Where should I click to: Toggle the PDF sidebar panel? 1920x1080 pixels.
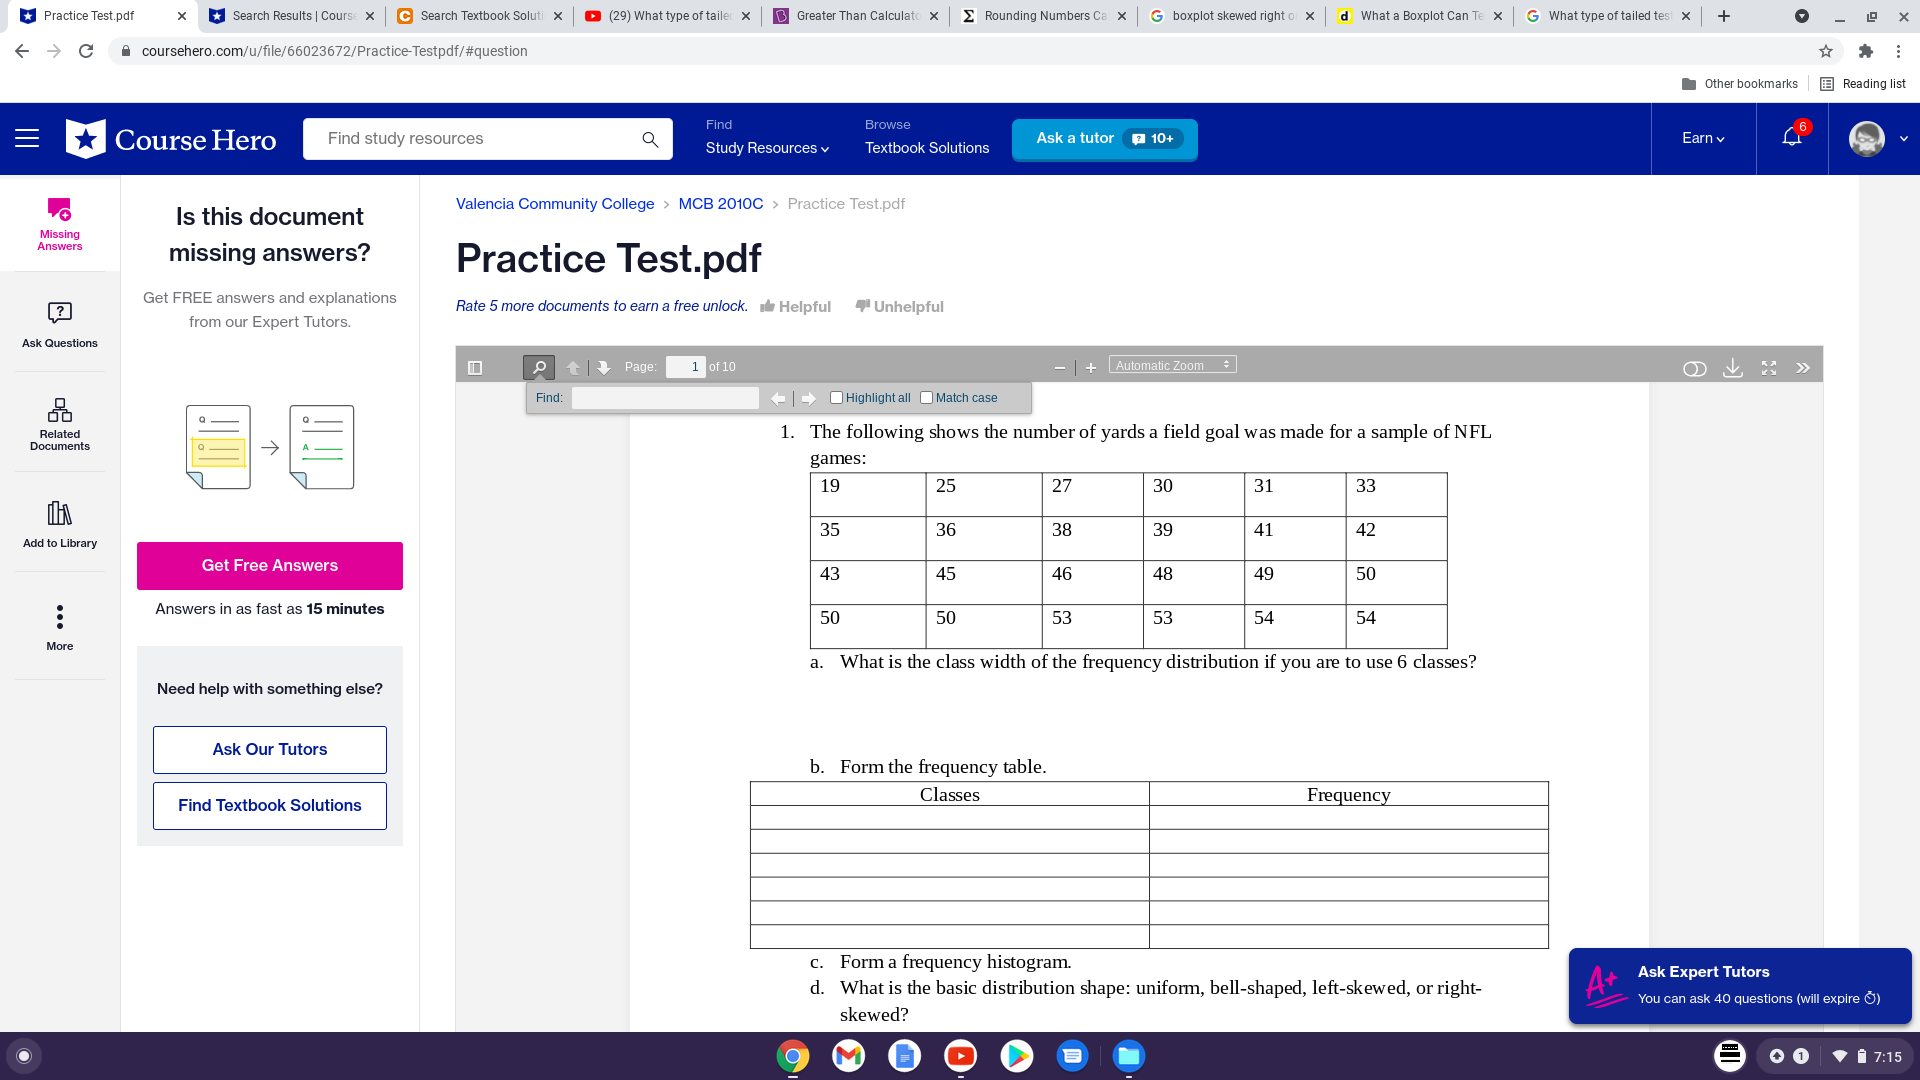[x=474, y=367]
